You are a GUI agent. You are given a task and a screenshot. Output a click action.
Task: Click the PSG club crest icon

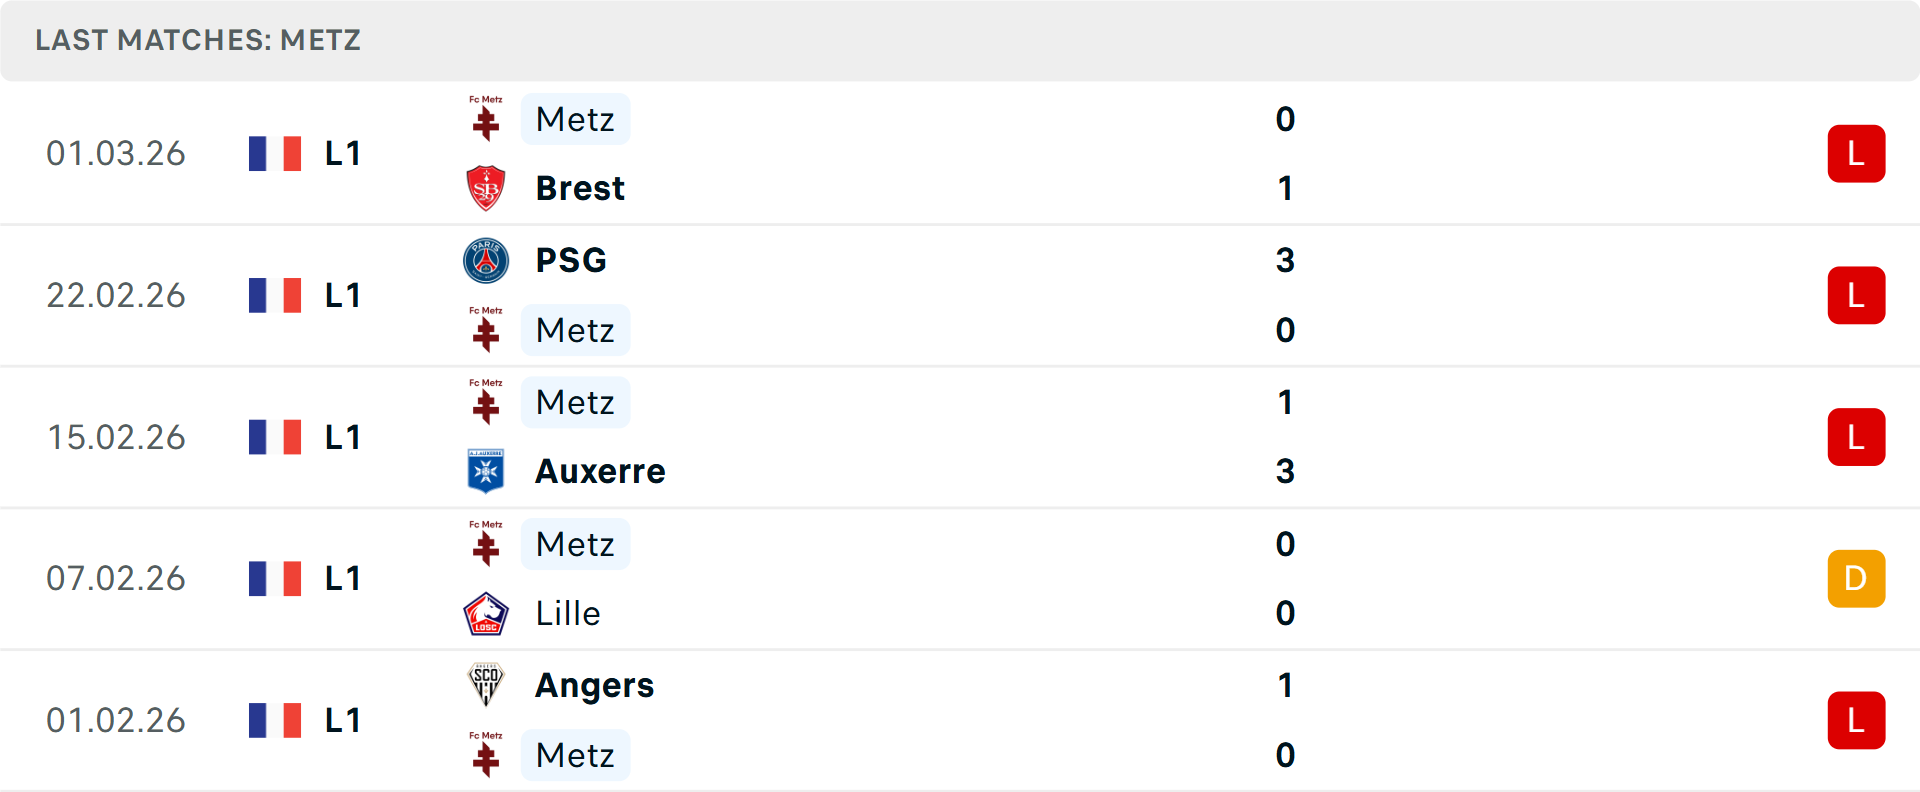click(486, 260)
